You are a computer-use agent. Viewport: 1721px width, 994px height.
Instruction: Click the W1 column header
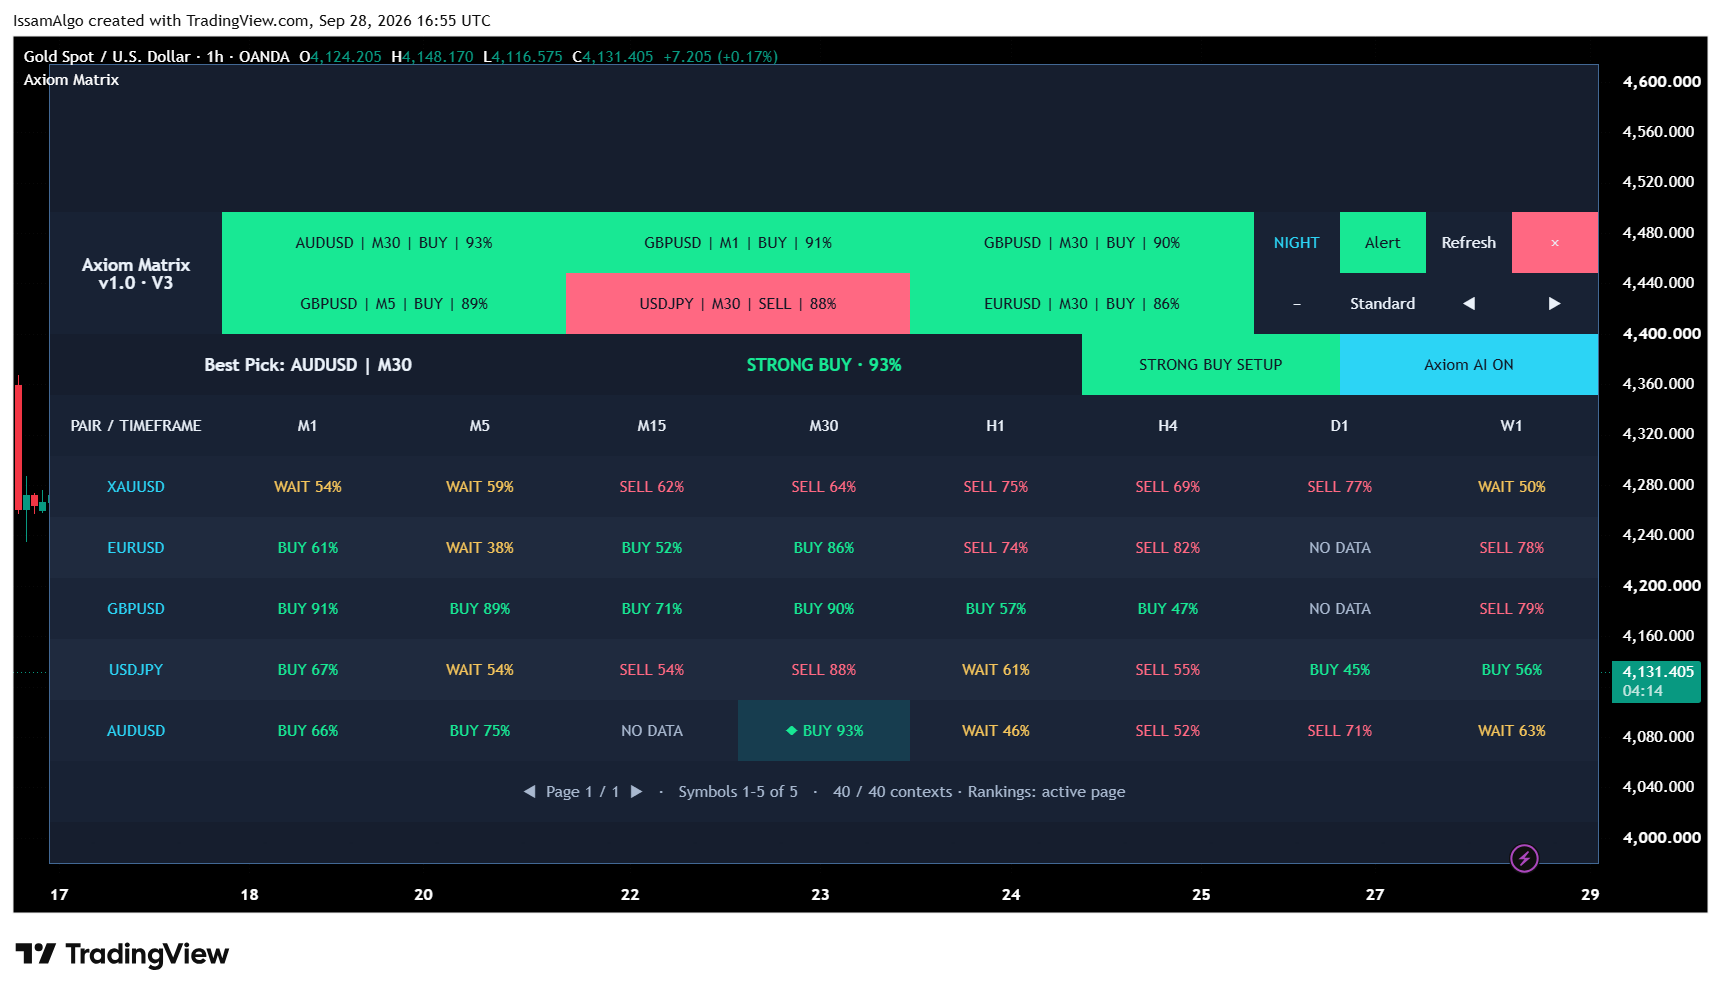[x=1512, y=426]
